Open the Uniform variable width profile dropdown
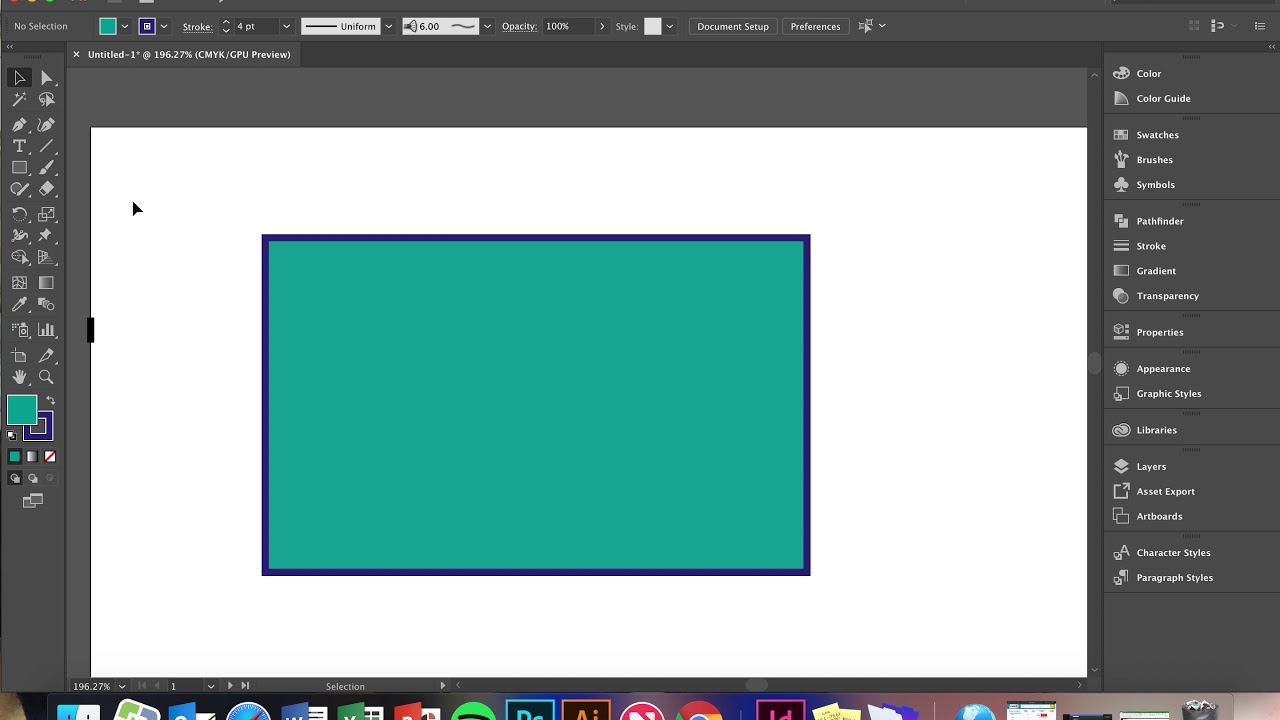The width and height of the screenshot is (1280, 720). coord(388,26)
